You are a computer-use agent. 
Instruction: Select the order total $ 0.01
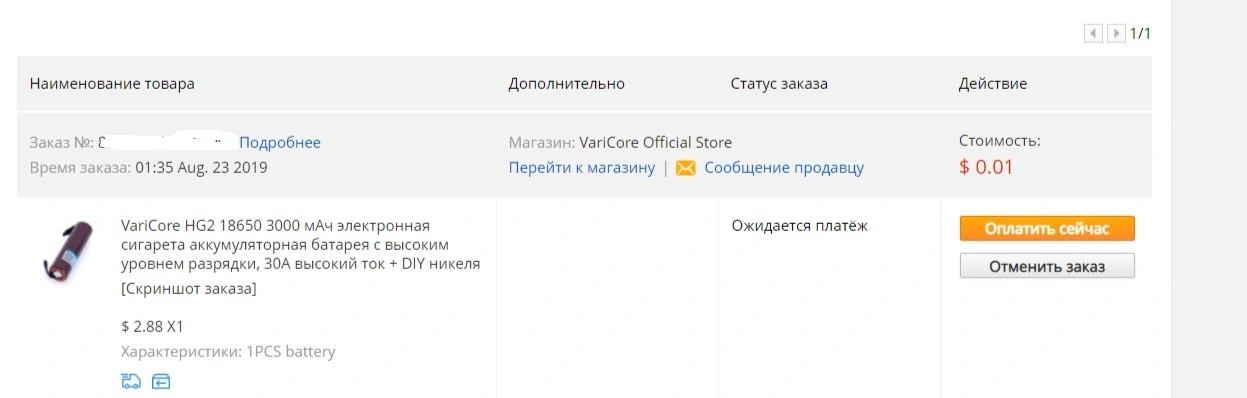tap(986, 167)
